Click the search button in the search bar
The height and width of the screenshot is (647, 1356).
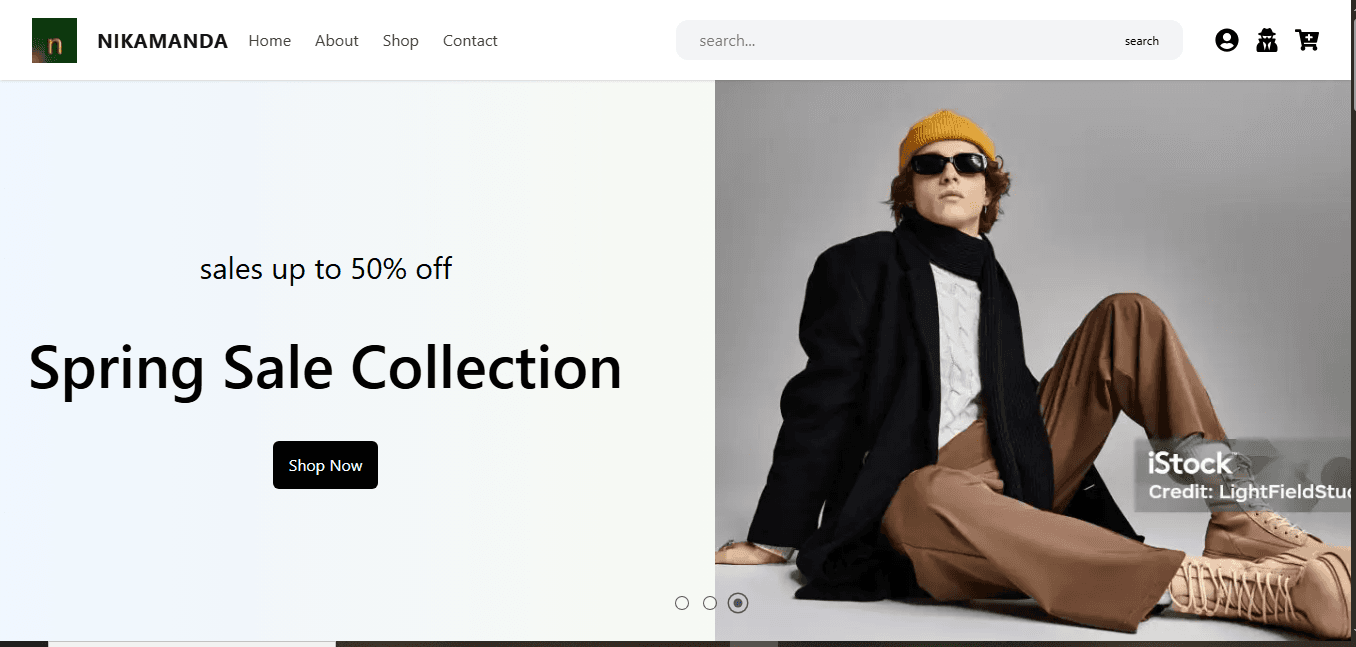click(1141, 40)
